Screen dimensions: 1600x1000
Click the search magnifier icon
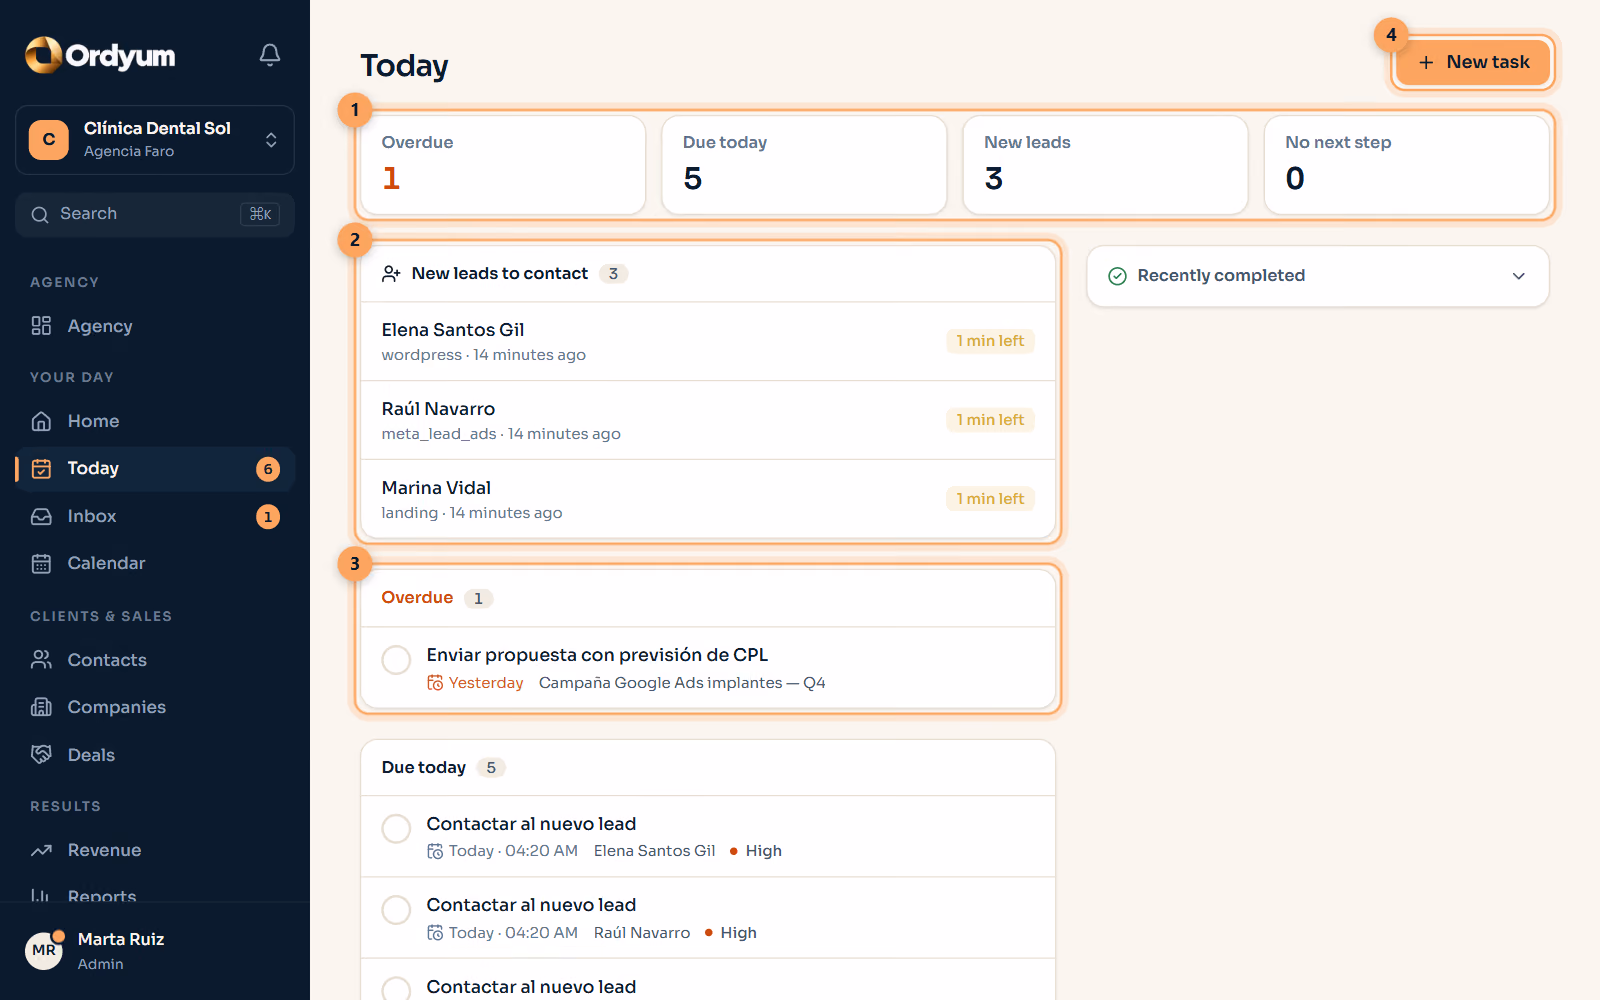pos(40,215)
